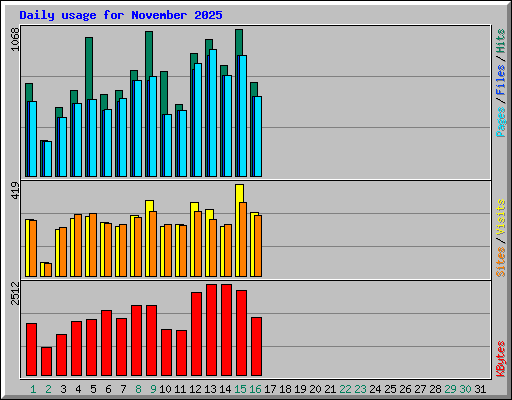Click day 21 label on the x-axis
Viewport: 512px width, 400px height.
coord(330,389)
